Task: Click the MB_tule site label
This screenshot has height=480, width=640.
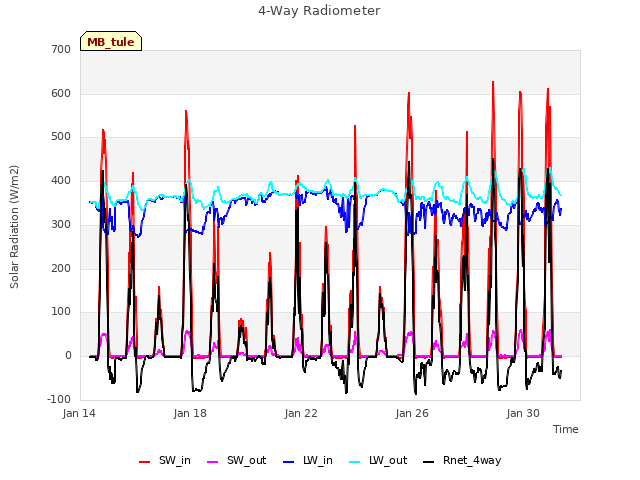Action: click(111, 41)
